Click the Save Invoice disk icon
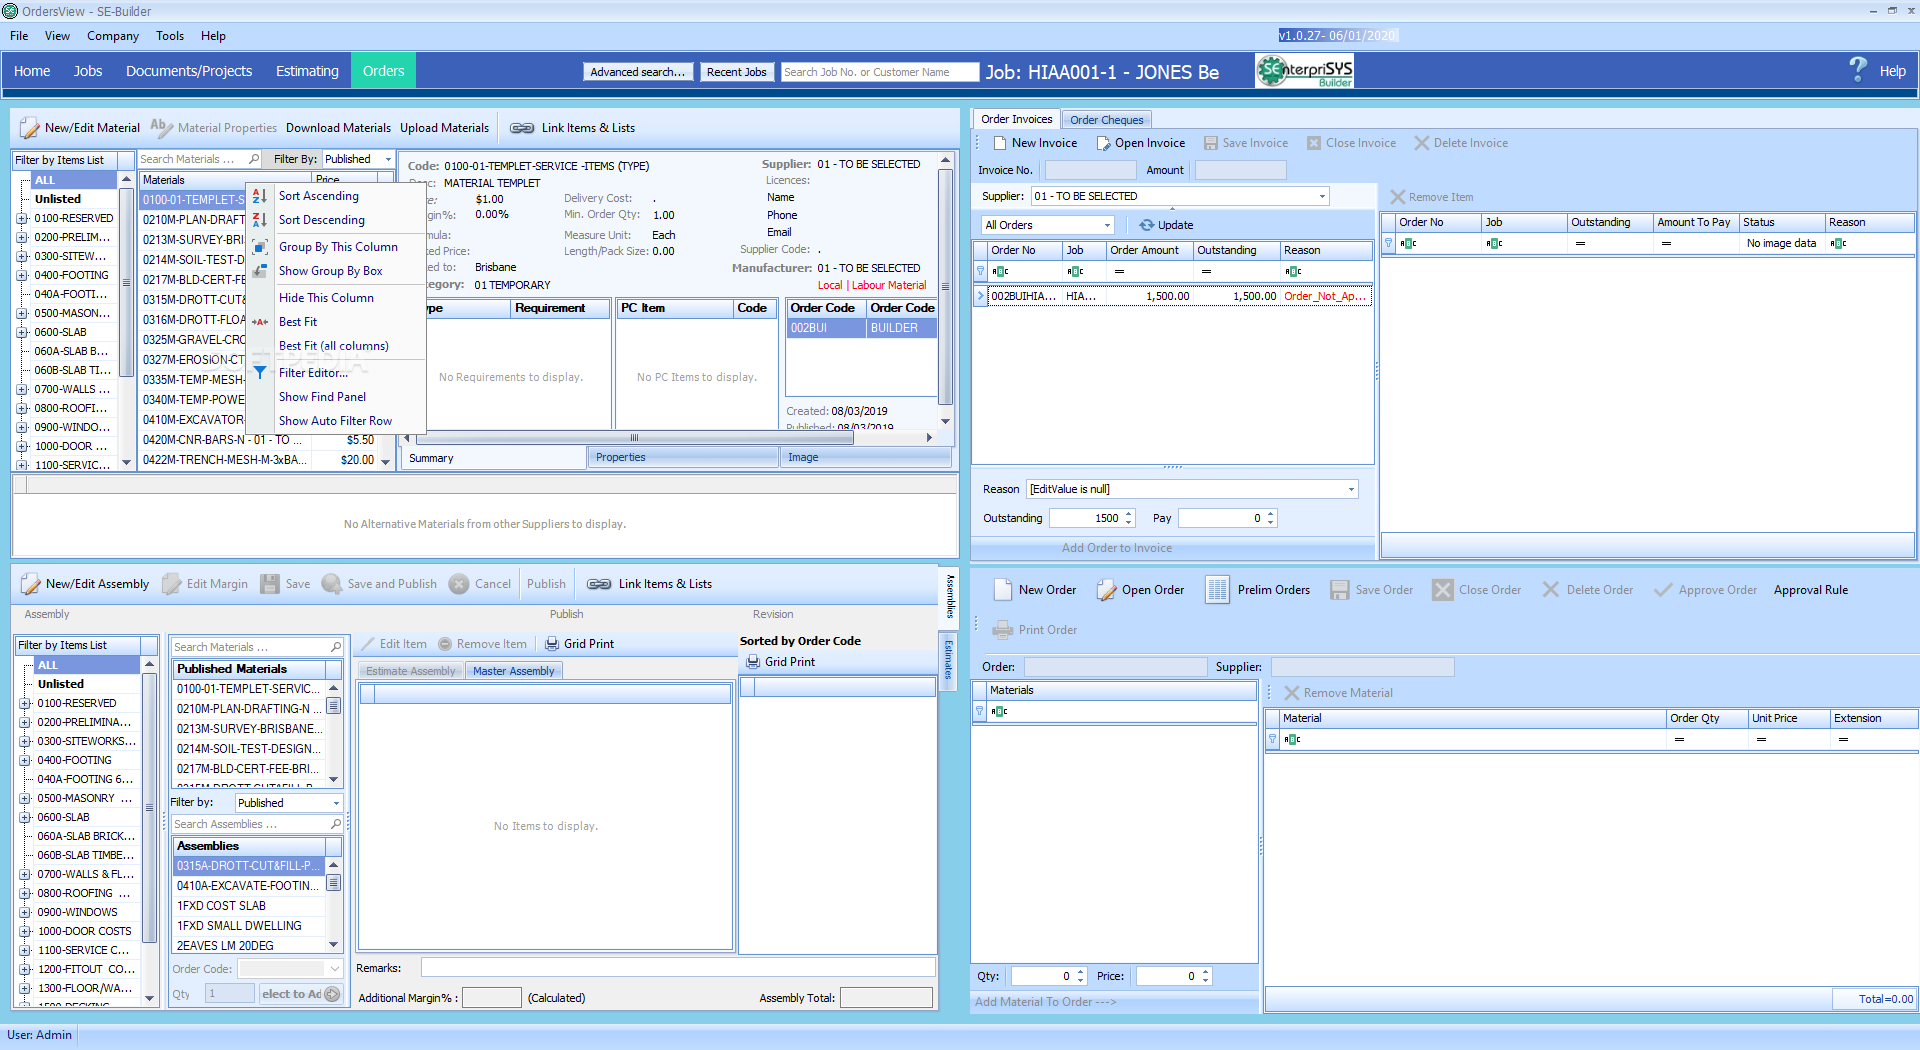 coord(1211,143)
